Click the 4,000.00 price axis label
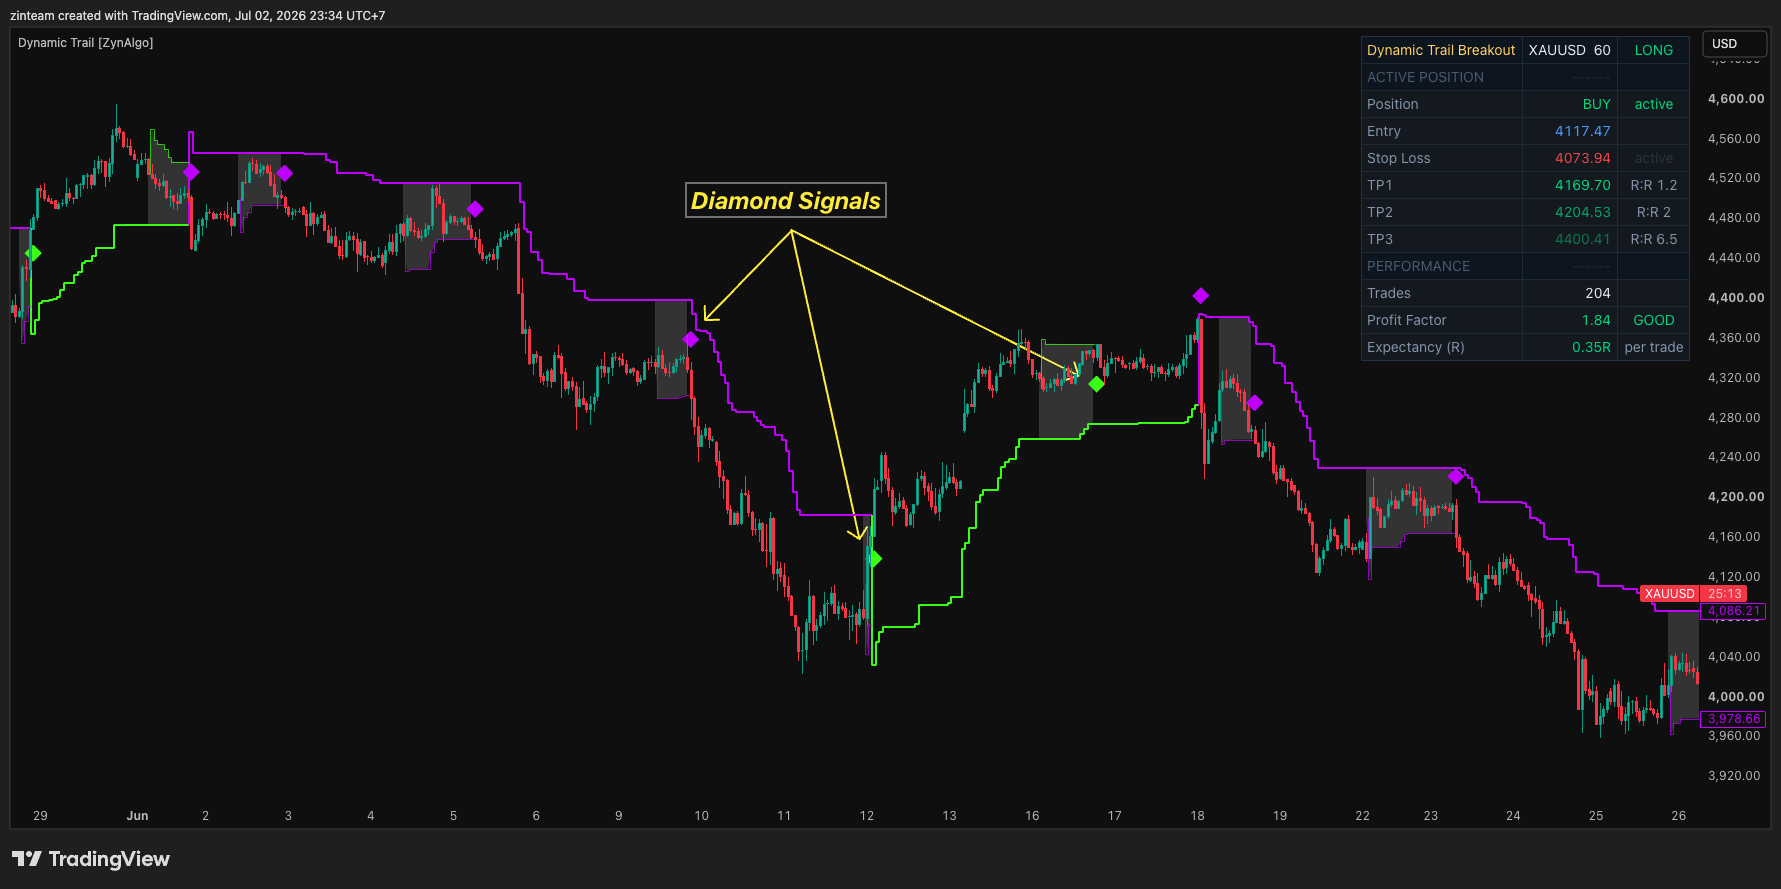This screenshot has height=889, width=1781. coord(1736,697)
